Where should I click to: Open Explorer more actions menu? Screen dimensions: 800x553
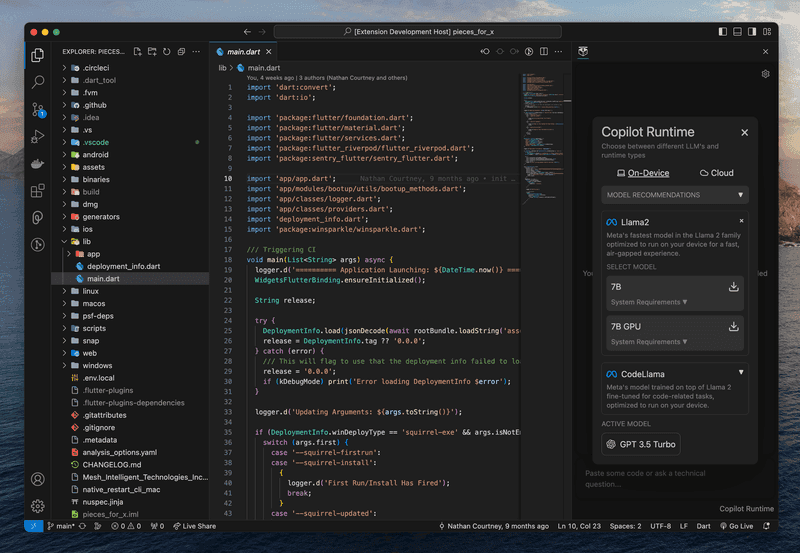coord(196,52)
